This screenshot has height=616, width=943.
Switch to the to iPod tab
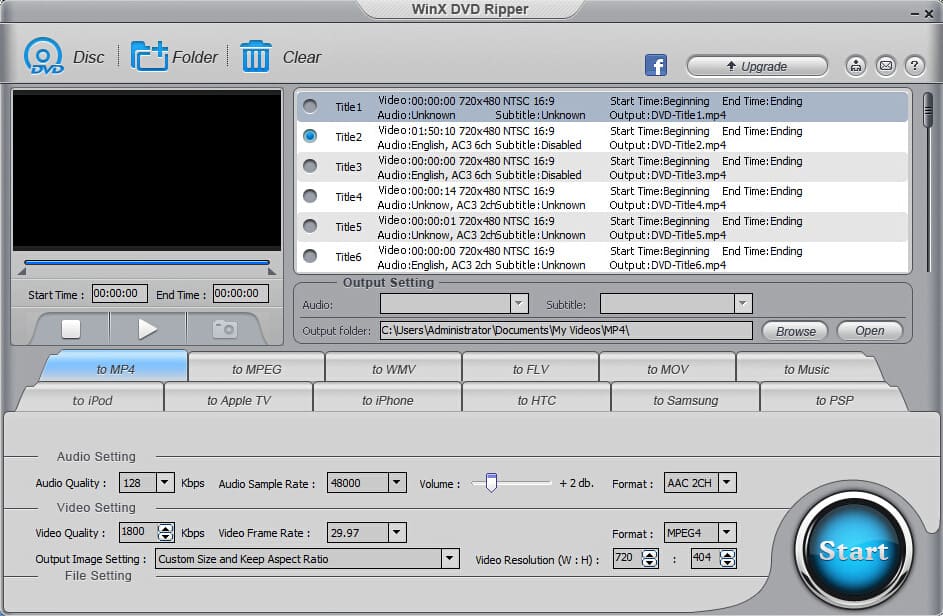pyautogui.click(x=93, y=400)
